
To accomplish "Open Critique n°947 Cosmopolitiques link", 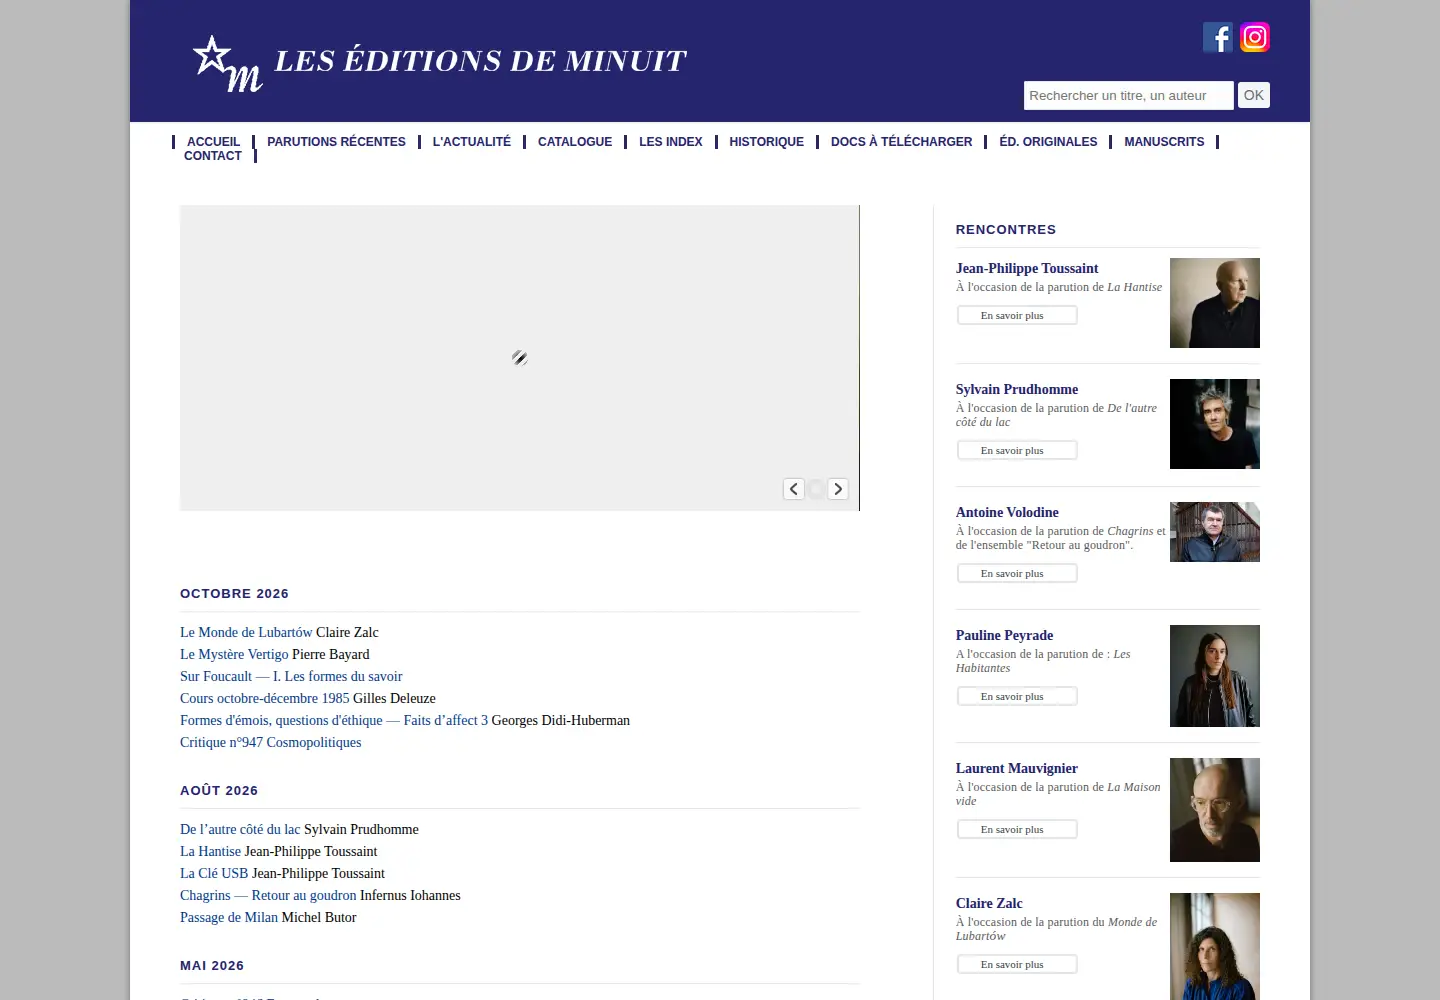I will [x=271, y=743].
